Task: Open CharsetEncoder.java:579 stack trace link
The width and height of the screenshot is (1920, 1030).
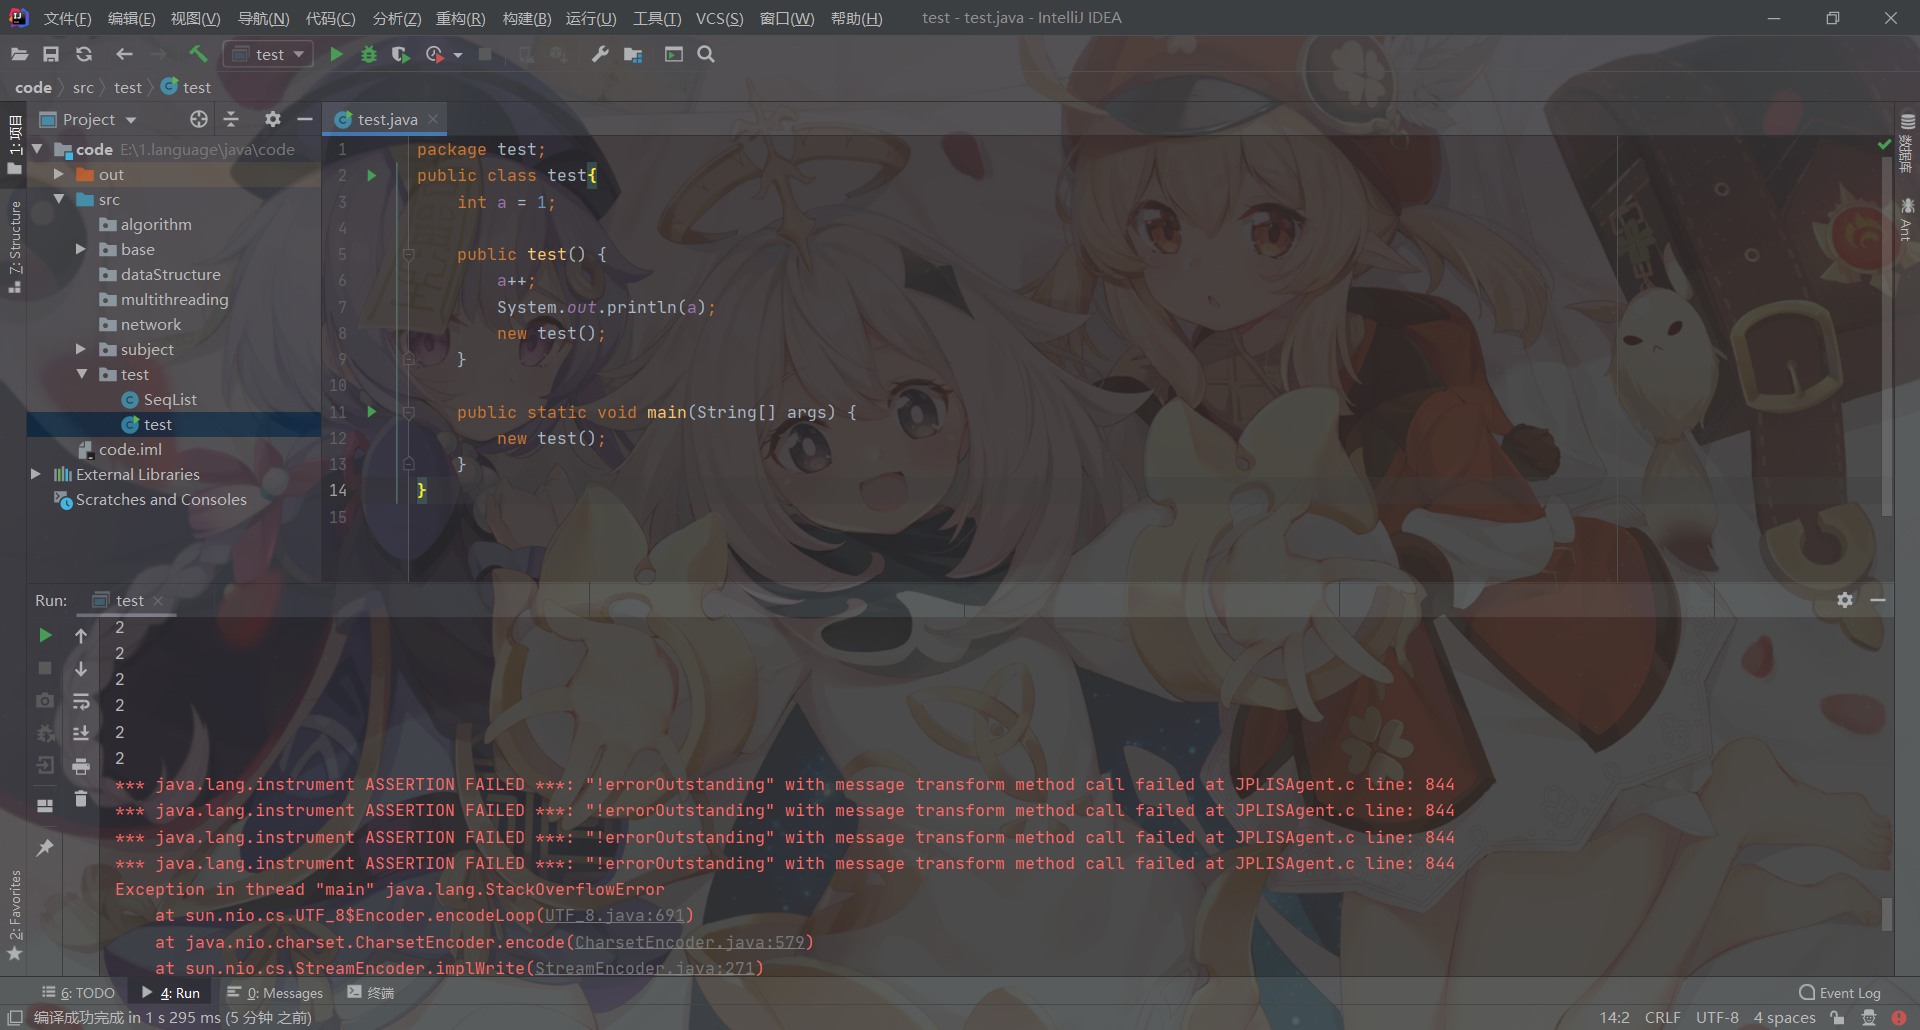Action: [690, 942]
